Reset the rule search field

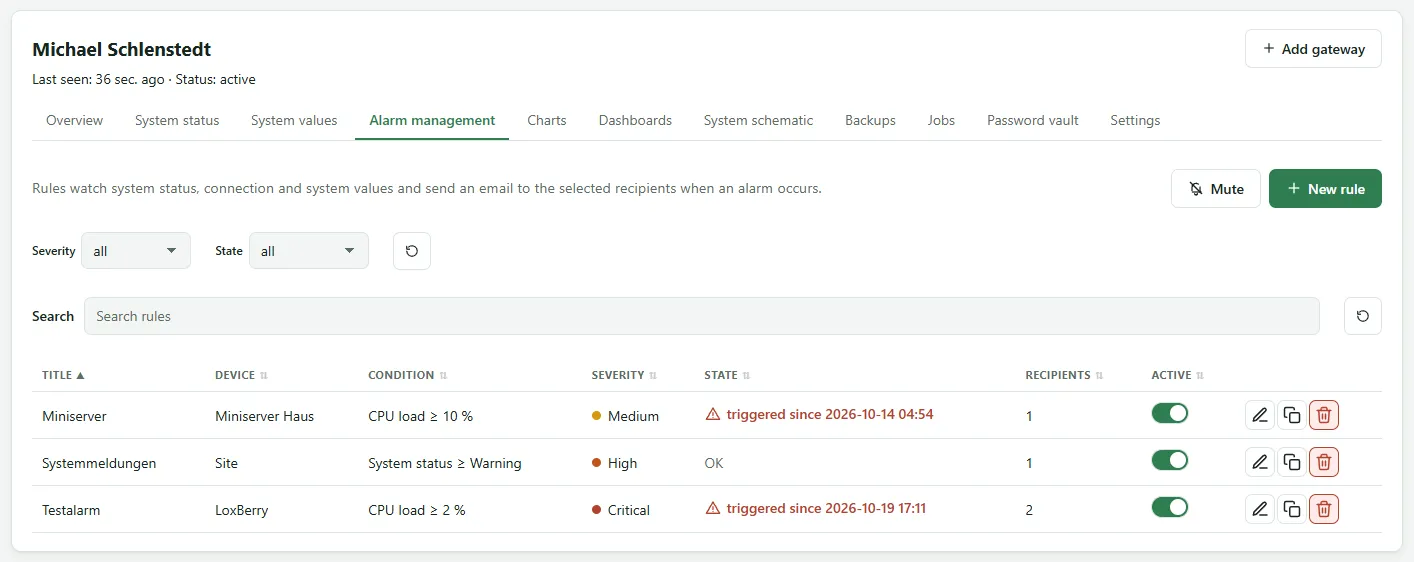coord(1363,316)
